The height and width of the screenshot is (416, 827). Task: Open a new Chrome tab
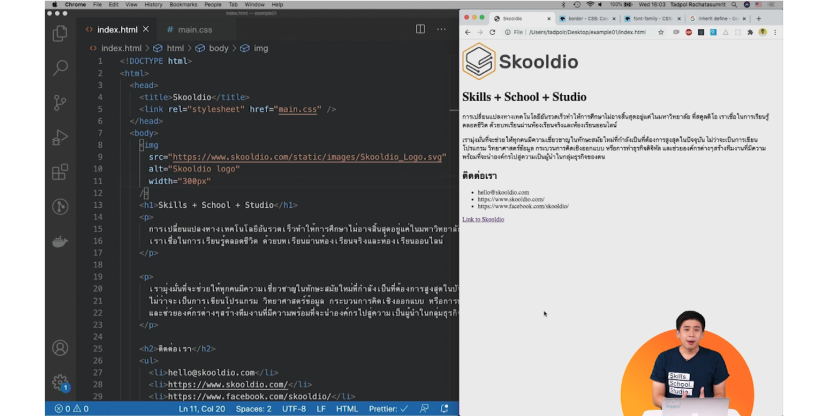pos(758,18)
